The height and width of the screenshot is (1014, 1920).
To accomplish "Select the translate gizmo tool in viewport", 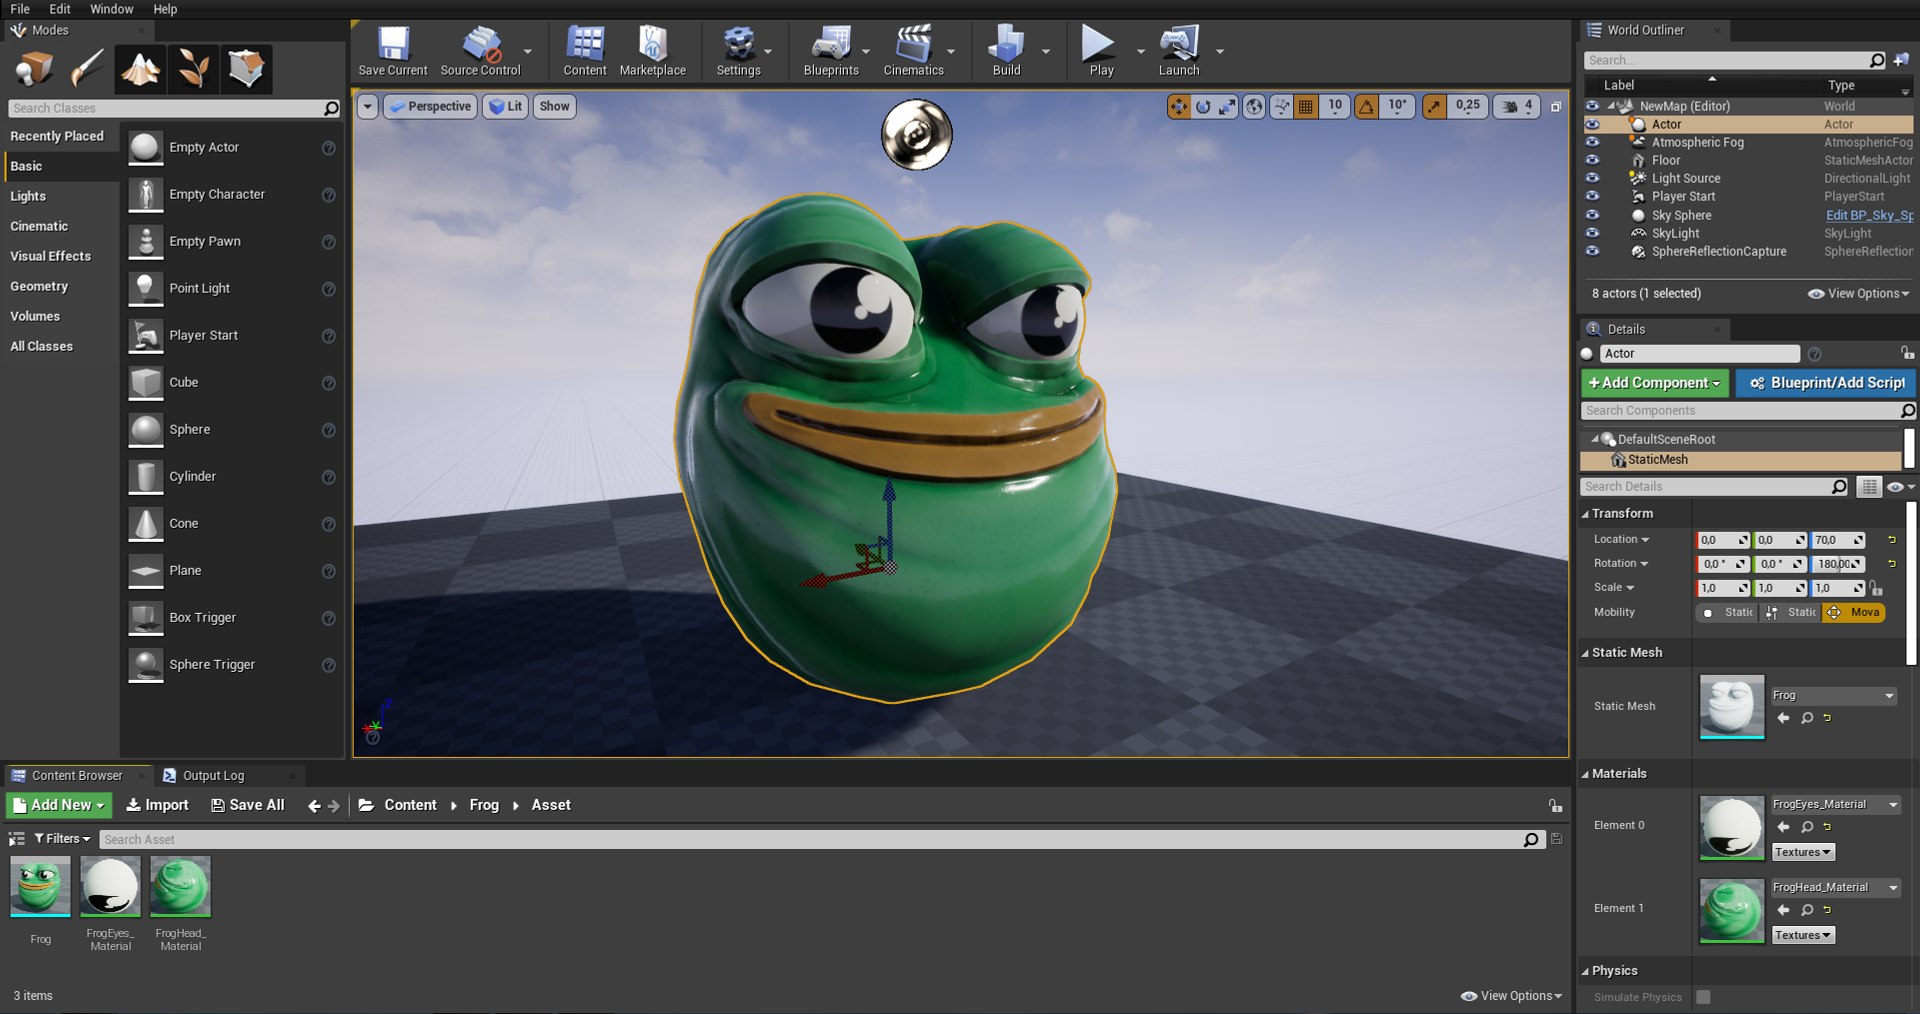I will [x=1180, y=106].
